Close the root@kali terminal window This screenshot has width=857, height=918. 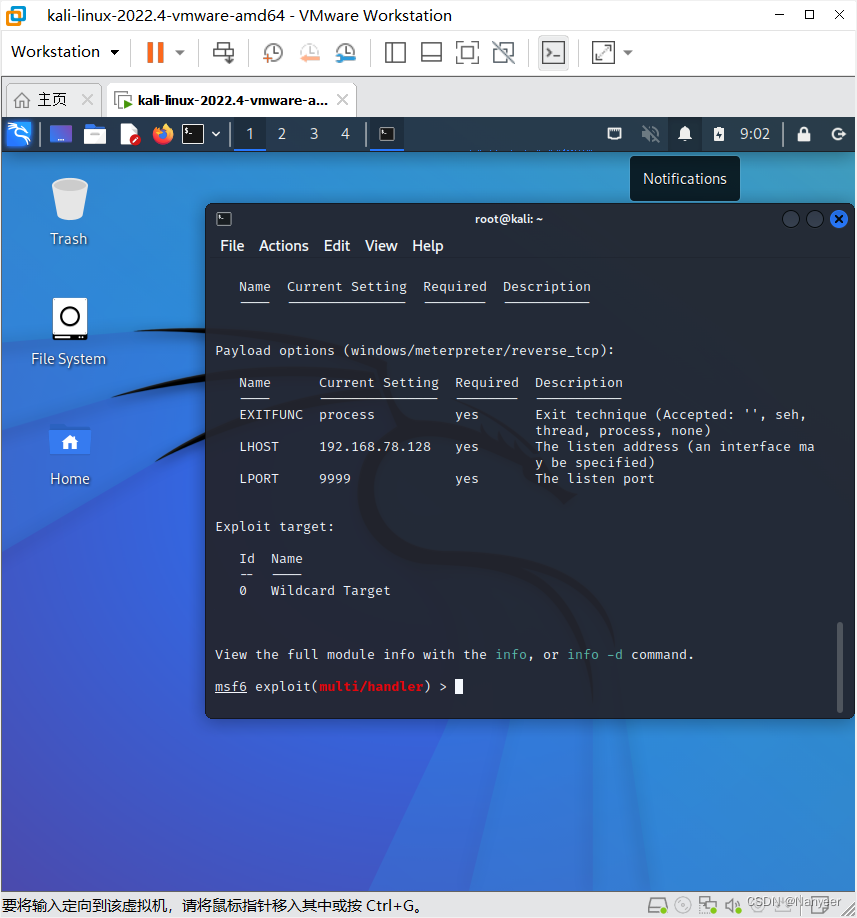point(839,219)
